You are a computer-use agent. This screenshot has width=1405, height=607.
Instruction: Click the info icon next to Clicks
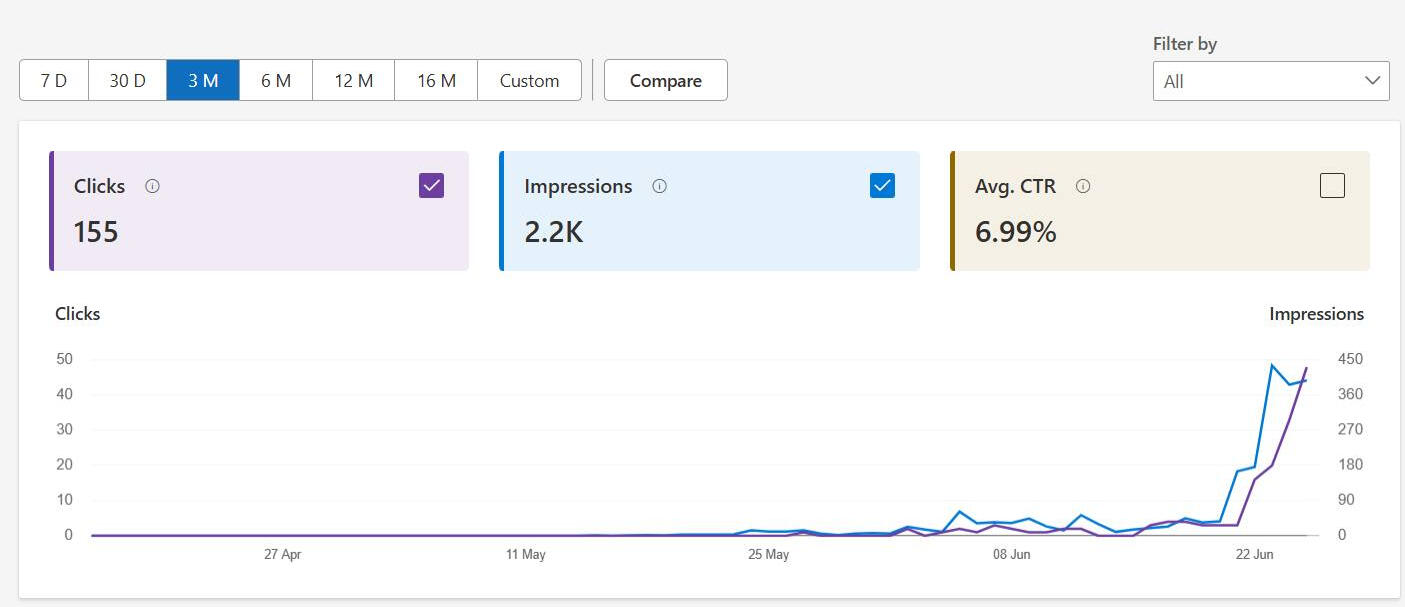point(152,186)
